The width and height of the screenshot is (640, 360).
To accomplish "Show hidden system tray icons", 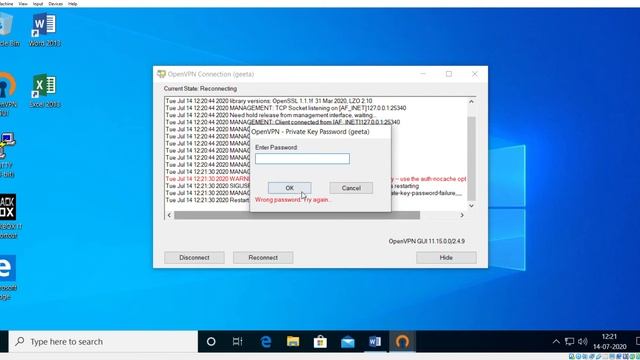I will (556, 342).
